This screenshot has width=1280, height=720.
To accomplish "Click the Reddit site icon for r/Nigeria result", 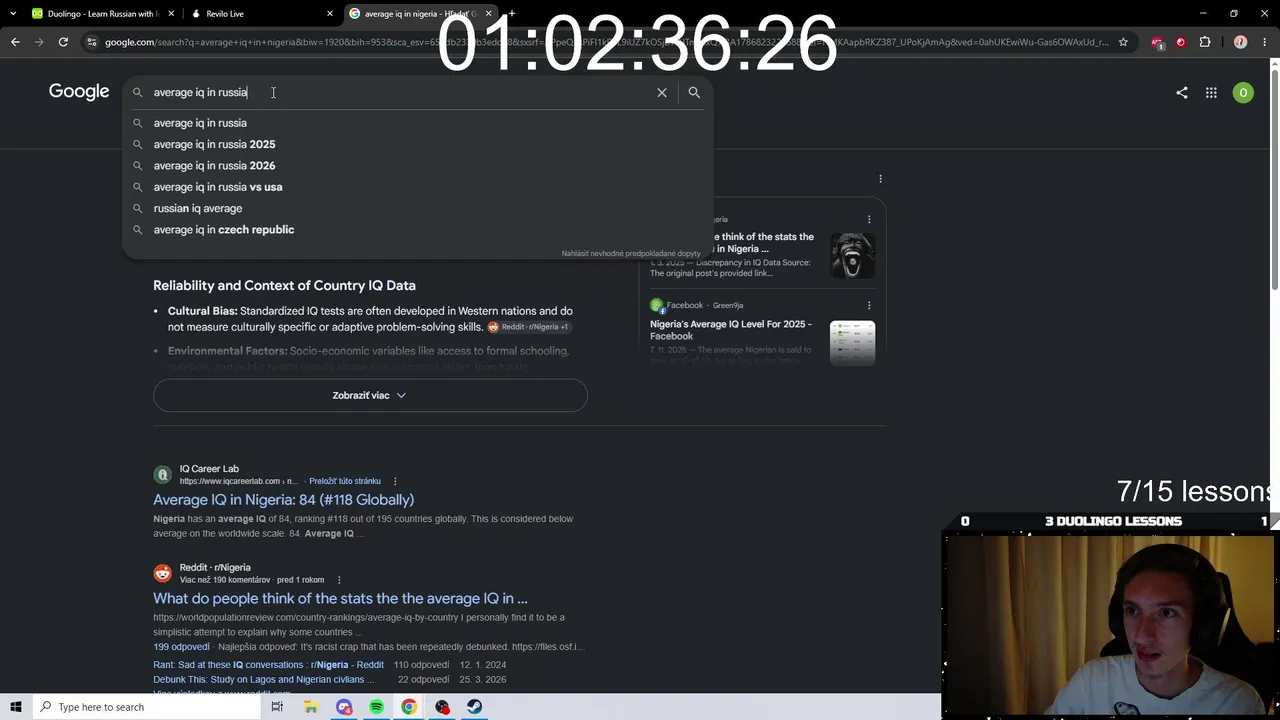I will point(162,574).
